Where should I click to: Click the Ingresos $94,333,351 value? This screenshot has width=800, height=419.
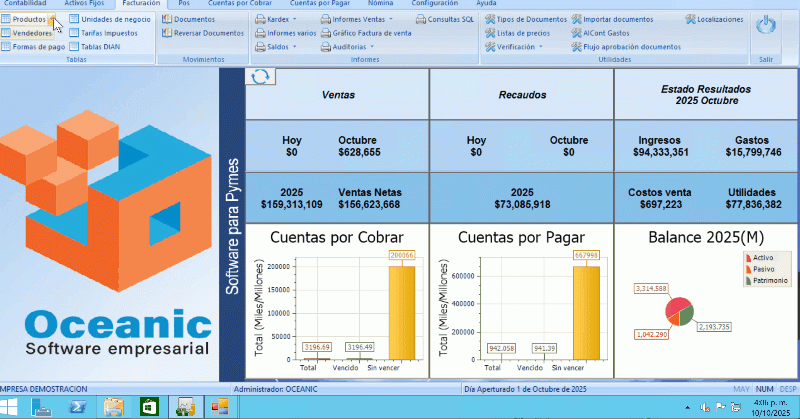pos(661,152)
